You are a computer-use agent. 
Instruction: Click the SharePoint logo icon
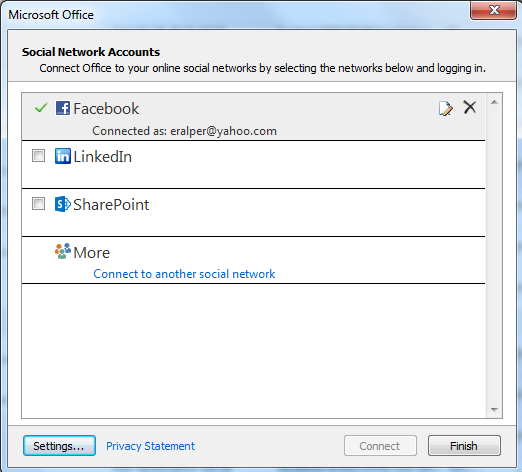click(63, 204)
